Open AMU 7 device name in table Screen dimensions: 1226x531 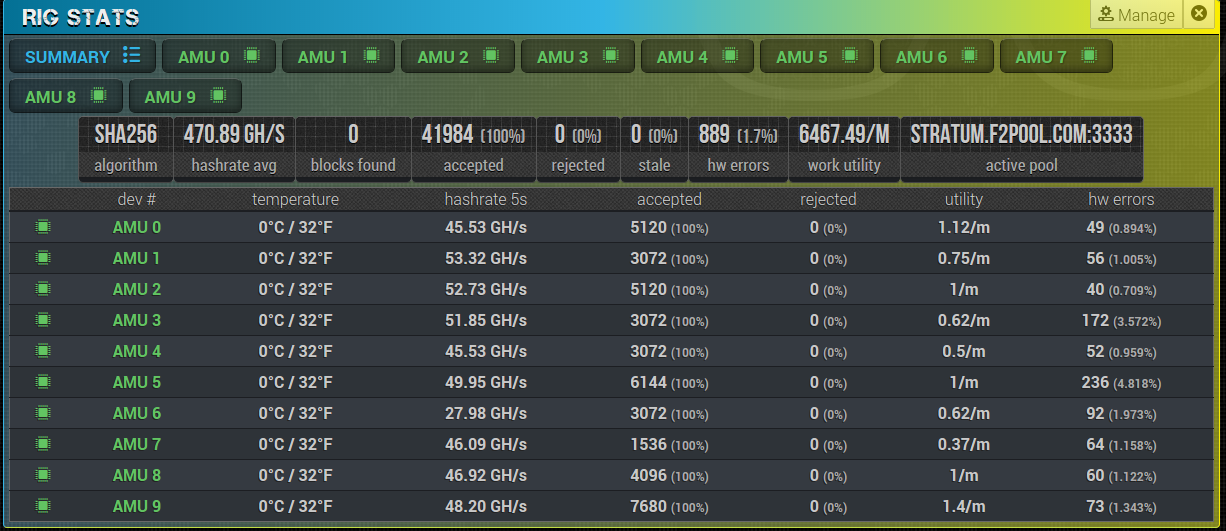pos(137,444)
